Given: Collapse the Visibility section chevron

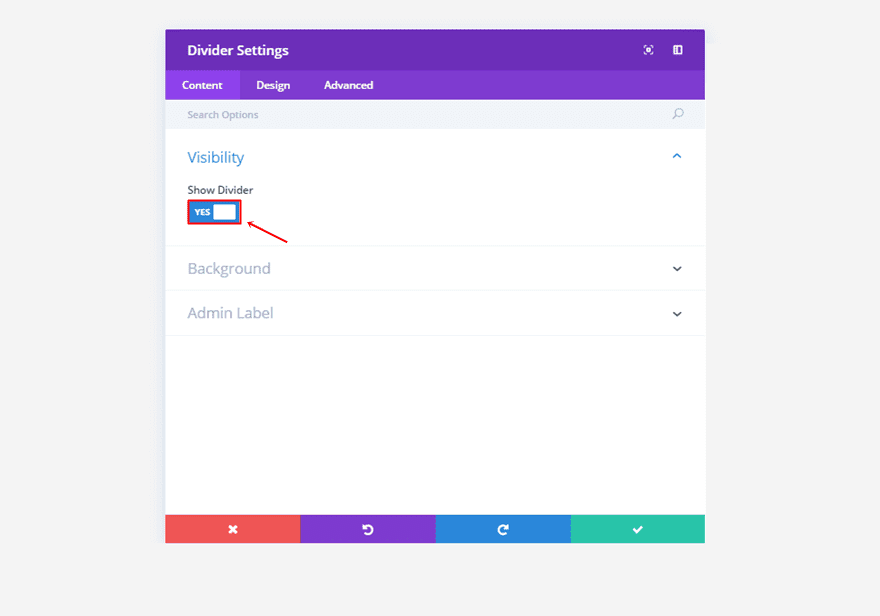Looking at the screenshot, I should click(x=677, y=156).
